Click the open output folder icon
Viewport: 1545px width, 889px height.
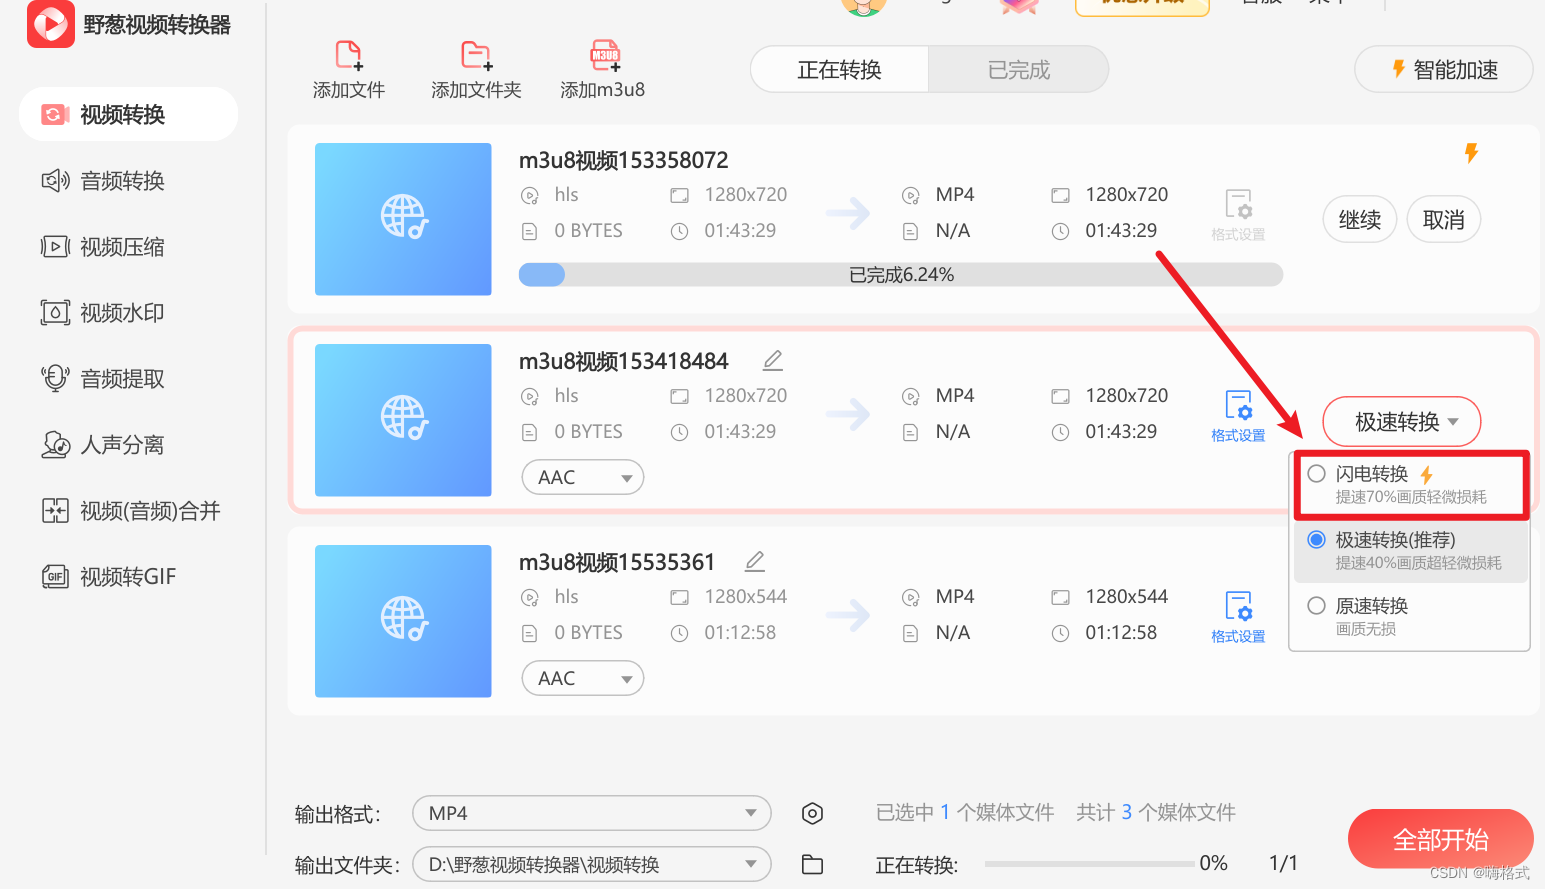tap(812, 864)
